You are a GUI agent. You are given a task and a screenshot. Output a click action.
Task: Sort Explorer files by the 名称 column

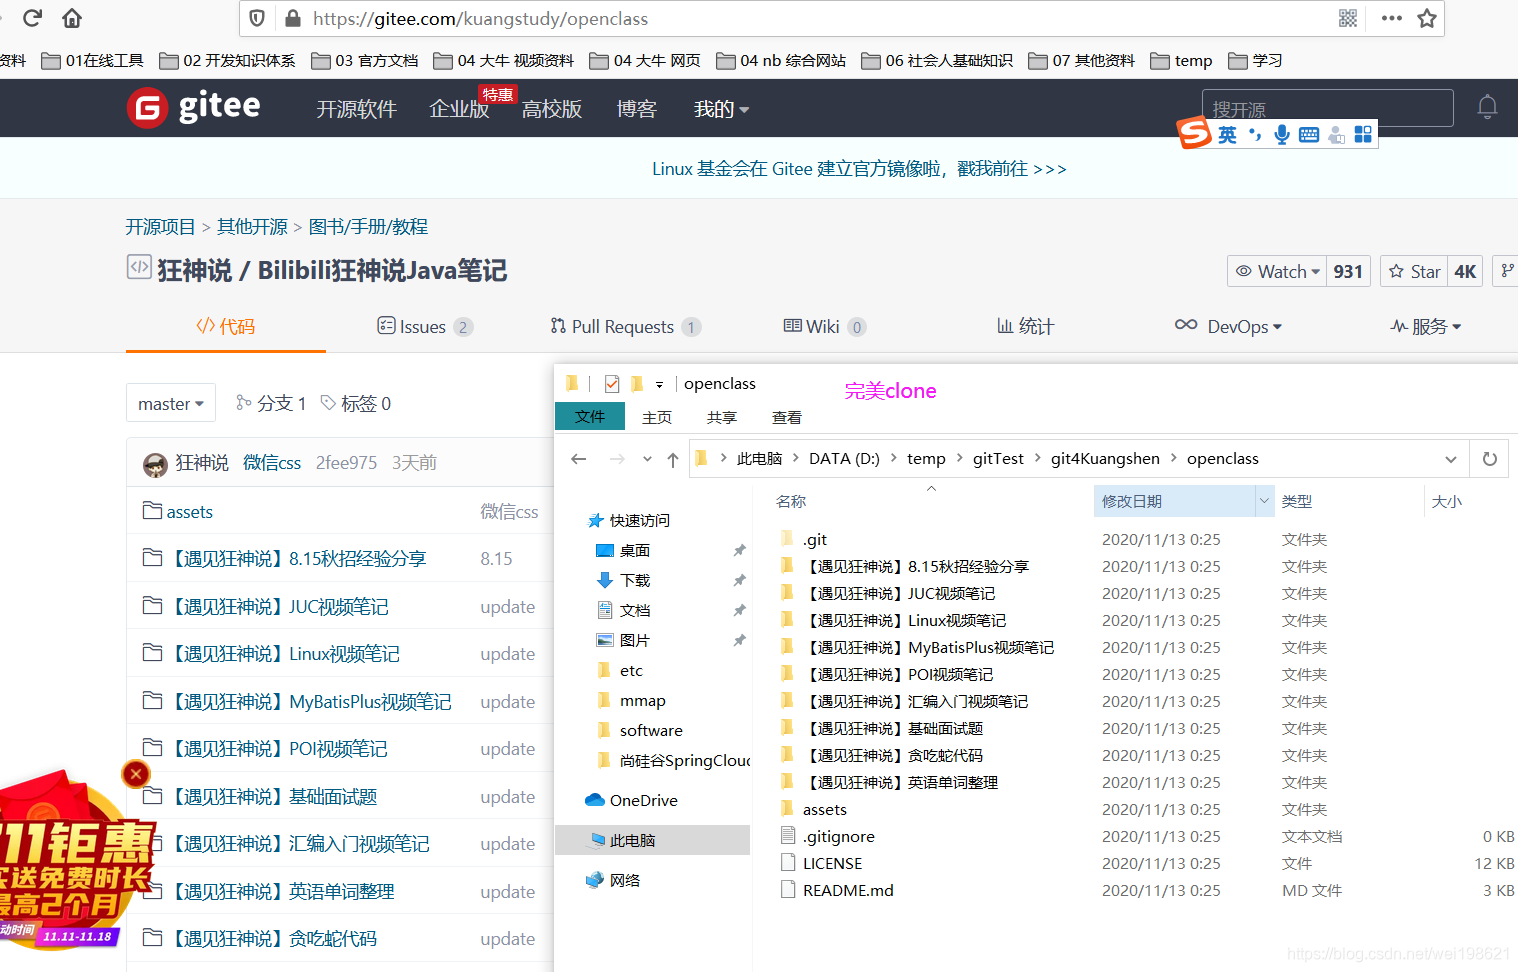[x=791, y=501]
